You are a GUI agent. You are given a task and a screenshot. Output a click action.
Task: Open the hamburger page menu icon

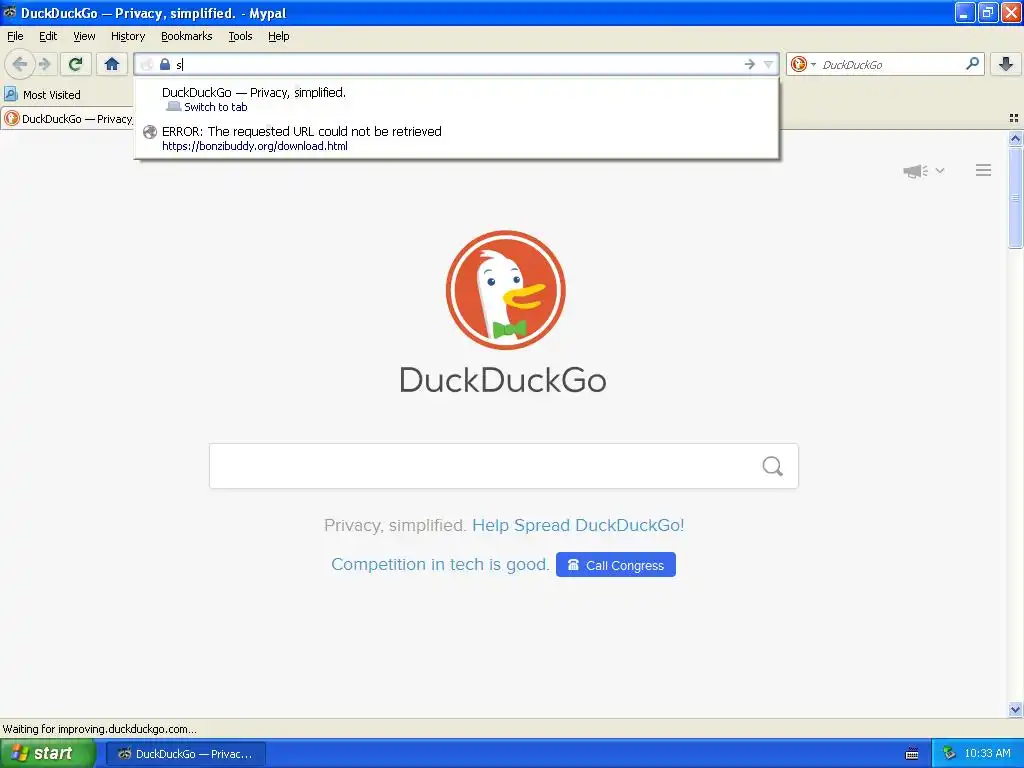[984, 170]
